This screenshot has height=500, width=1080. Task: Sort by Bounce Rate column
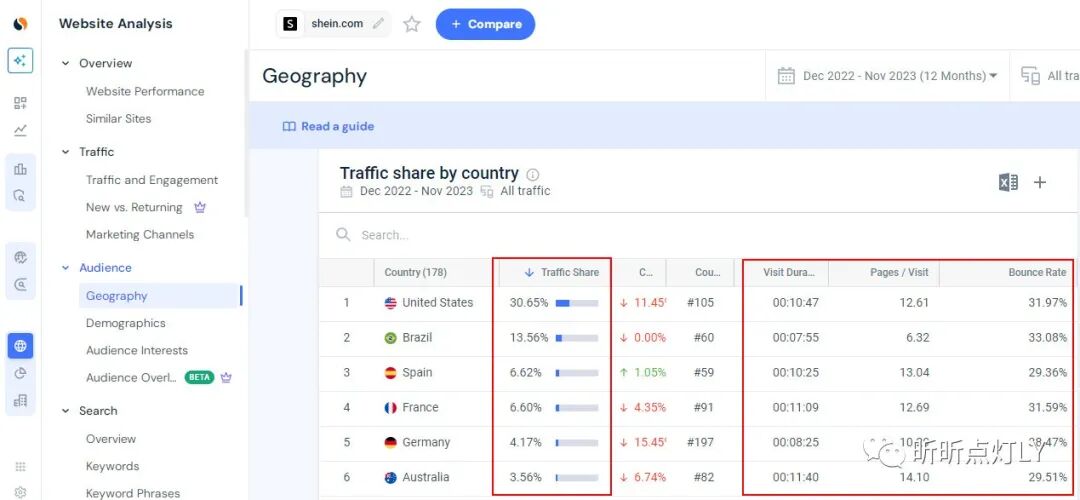pyautogui.click(x=1037, y=272)
